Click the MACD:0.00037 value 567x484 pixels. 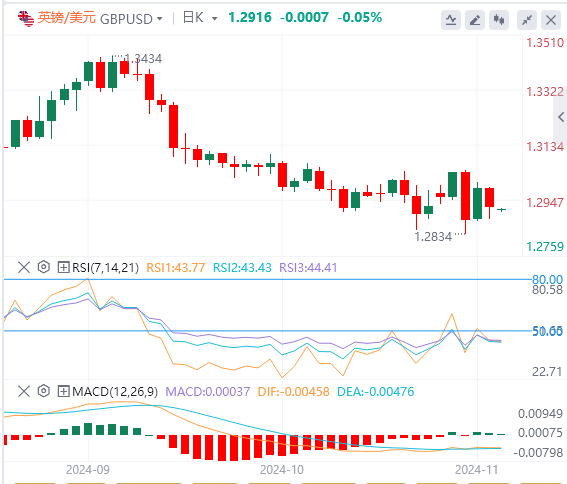(208, 391)
